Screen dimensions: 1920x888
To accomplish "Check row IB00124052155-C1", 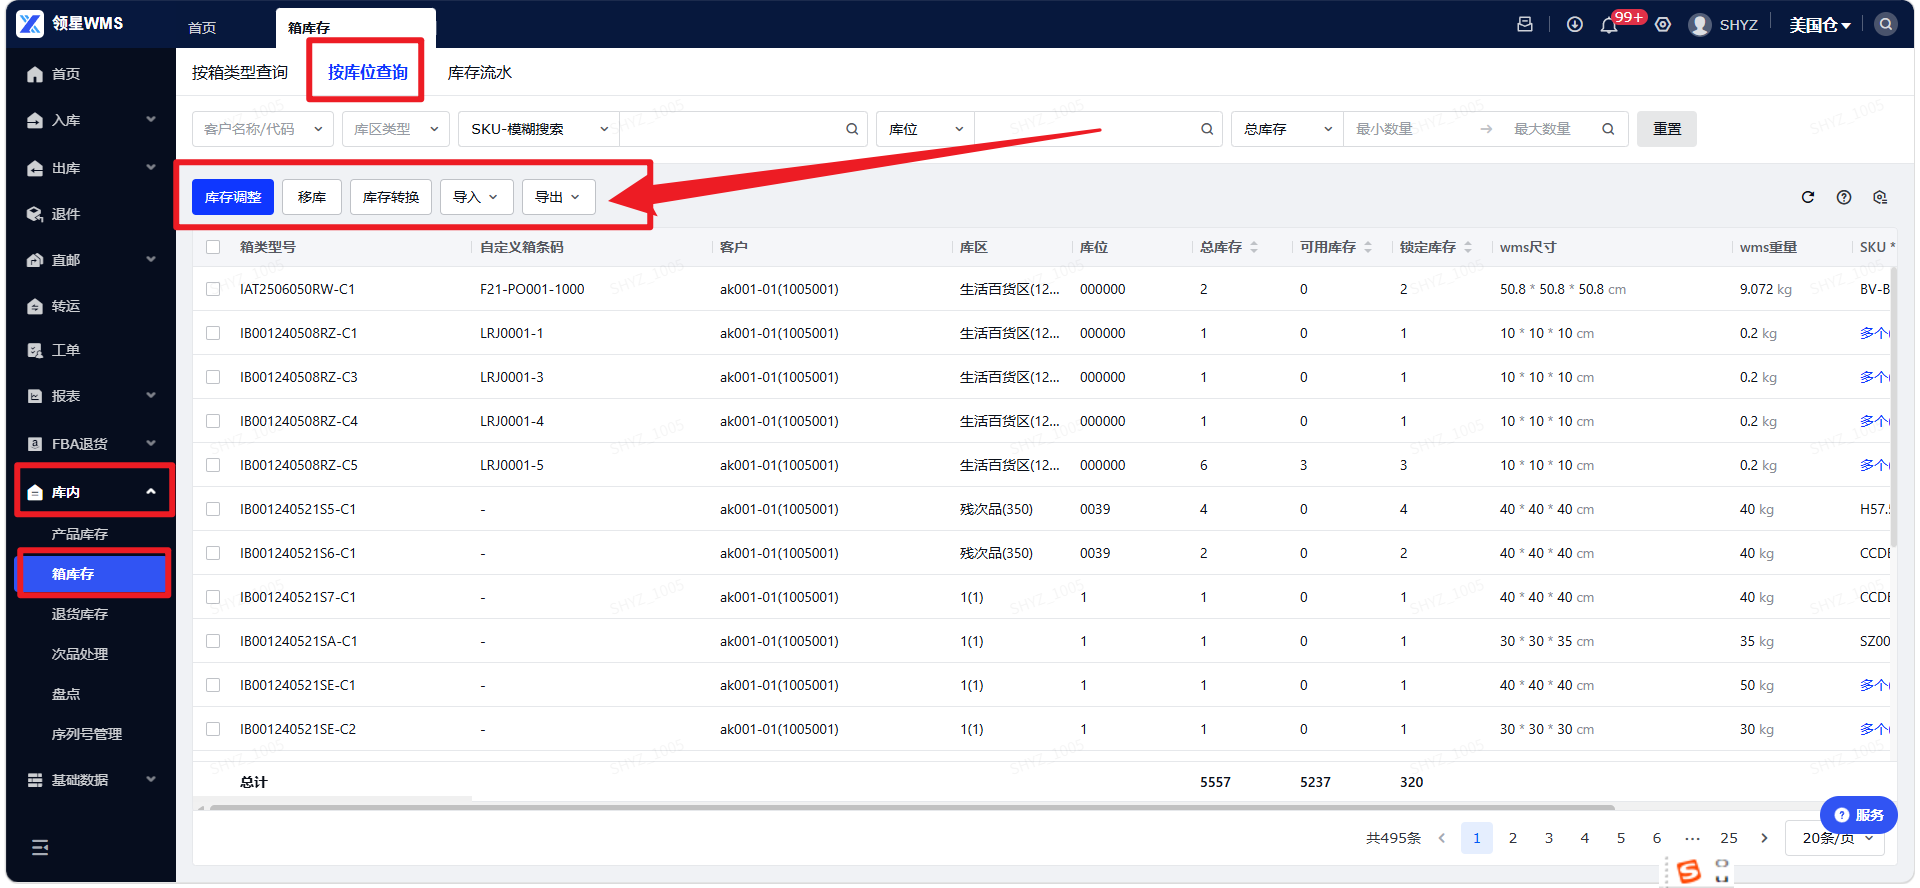I will point(213,509).
